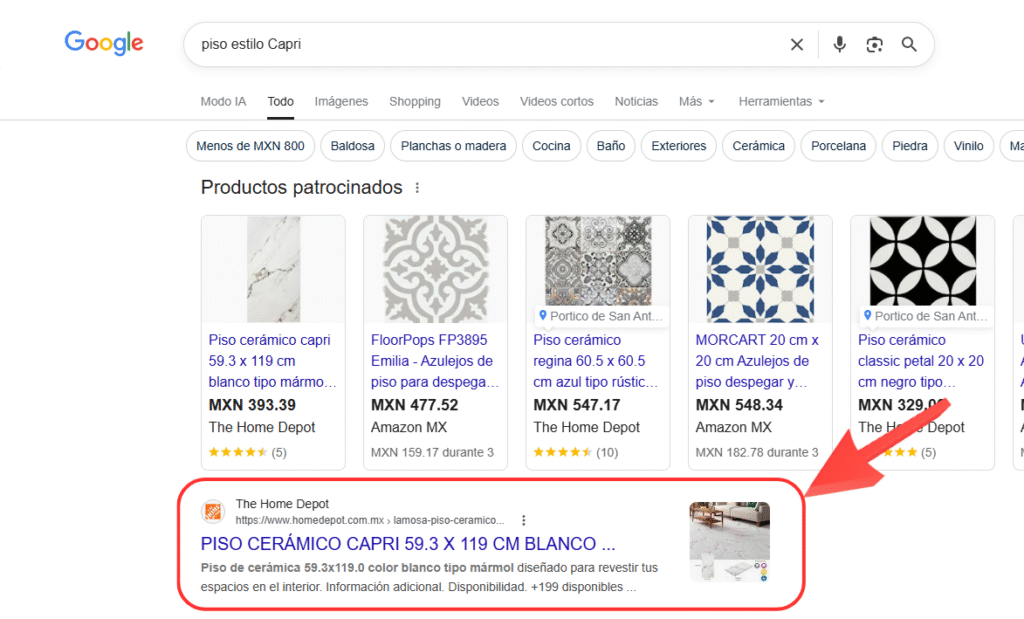Select the 'Planchas o madera' filter chip
The height and width of the screenshot is (619, 1024).
(x=453, y=146)
